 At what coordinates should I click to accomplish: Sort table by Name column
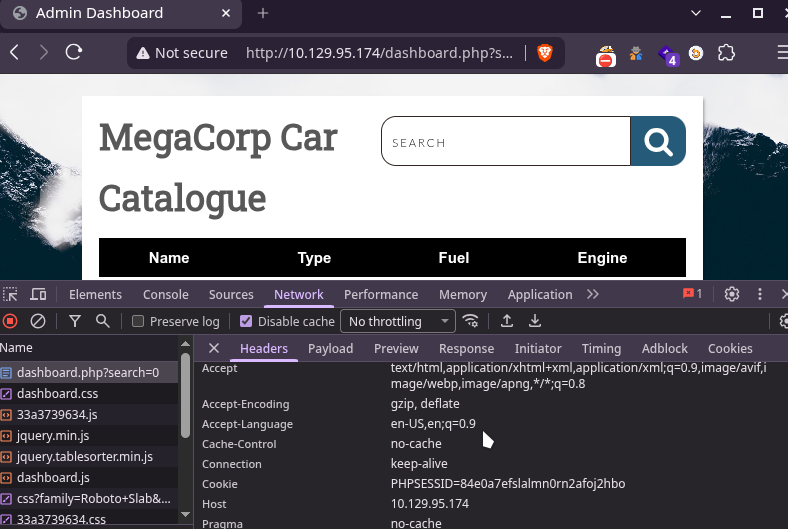[169, 258]
